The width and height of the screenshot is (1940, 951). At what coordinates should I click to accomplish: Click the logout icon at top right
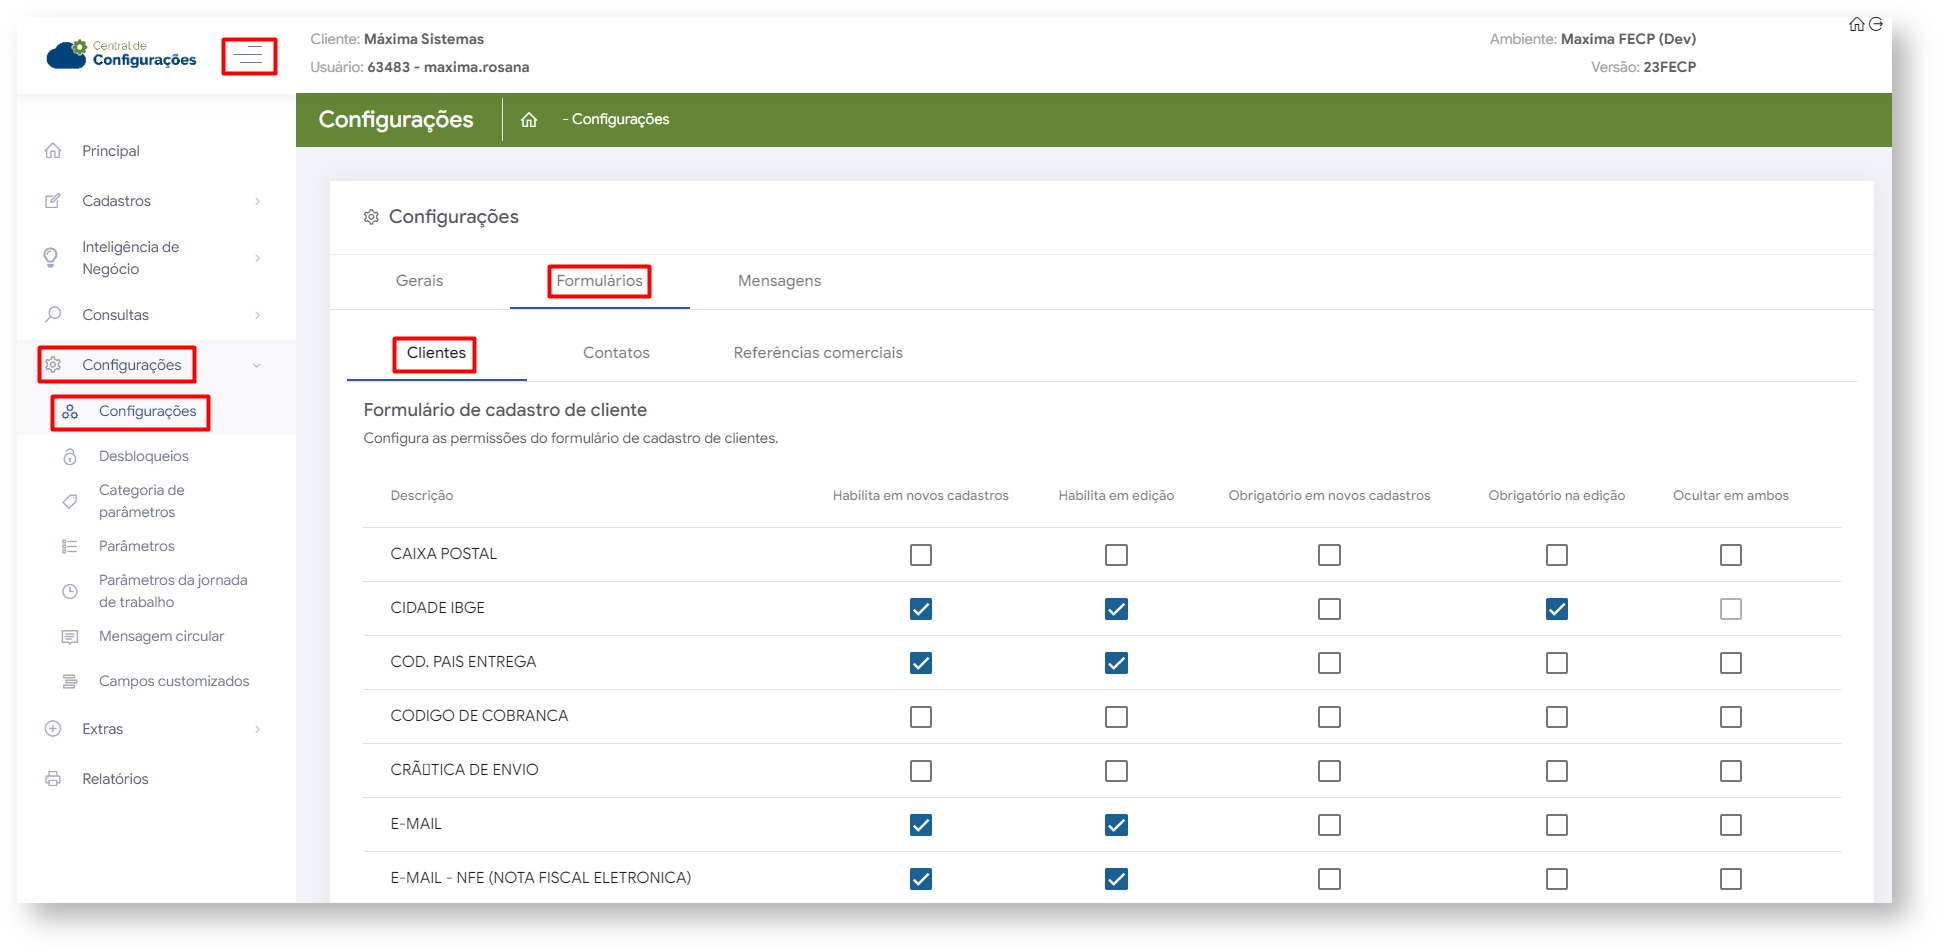point(1876,24)
